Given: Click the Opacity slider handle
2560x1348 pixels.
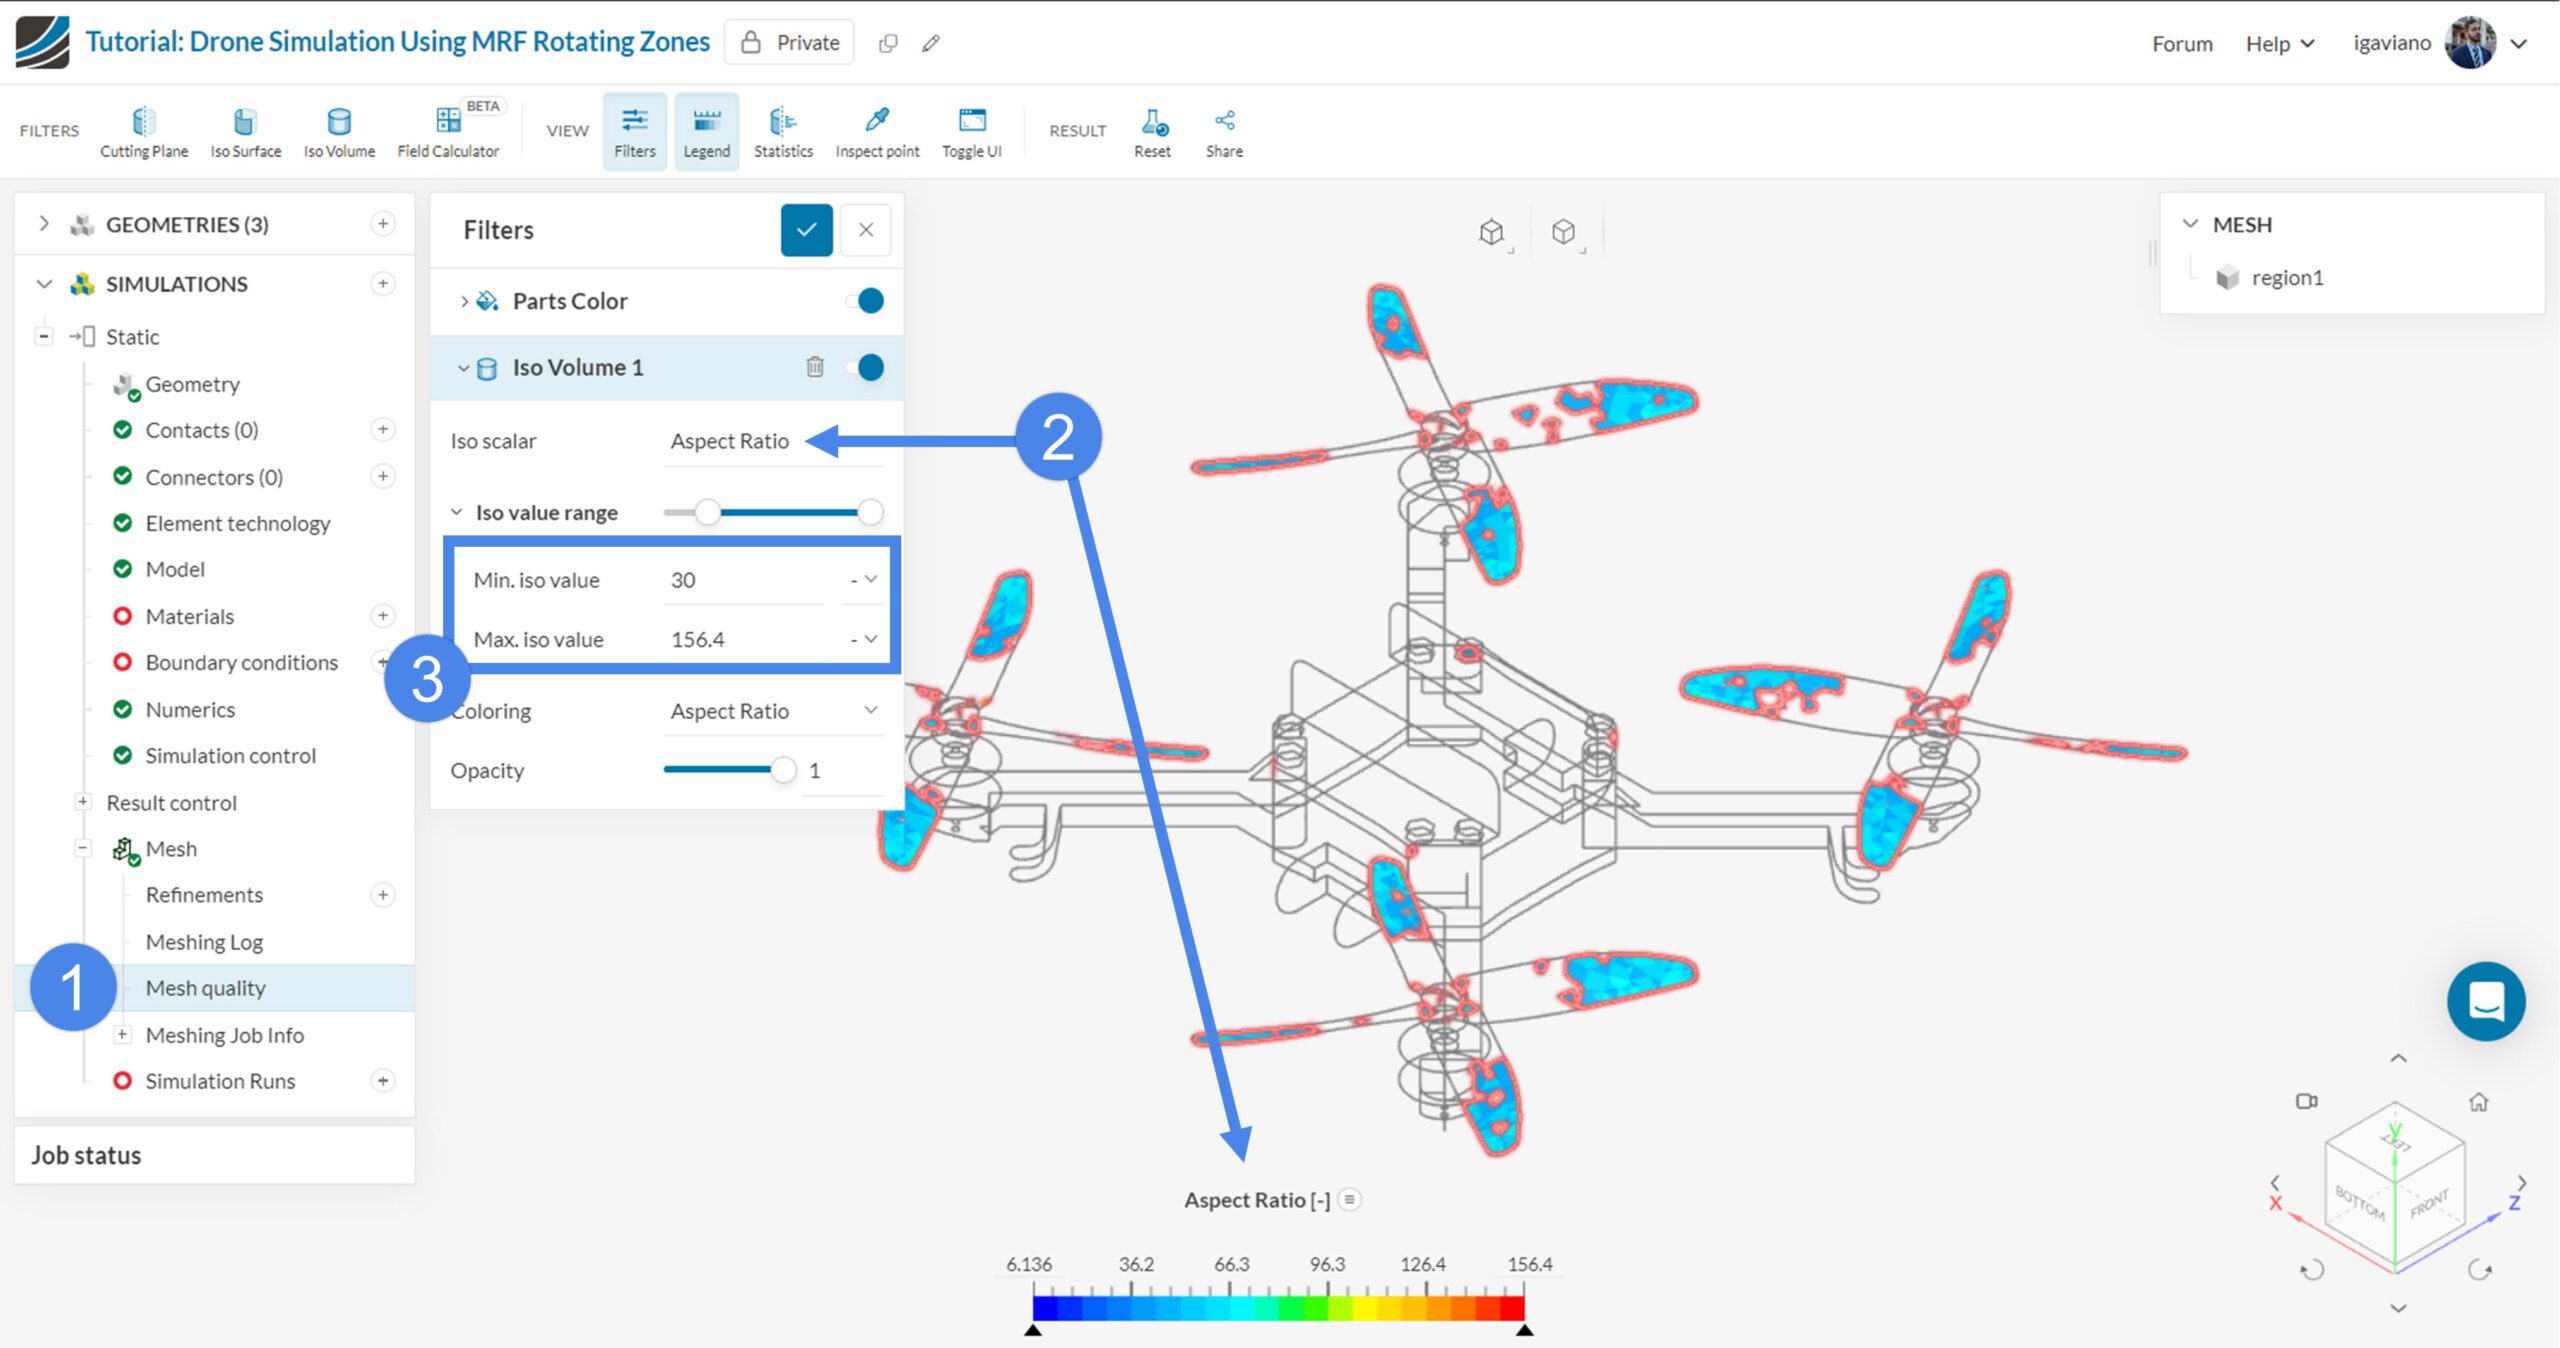Looking at the screenshot, I should point(783,770).
